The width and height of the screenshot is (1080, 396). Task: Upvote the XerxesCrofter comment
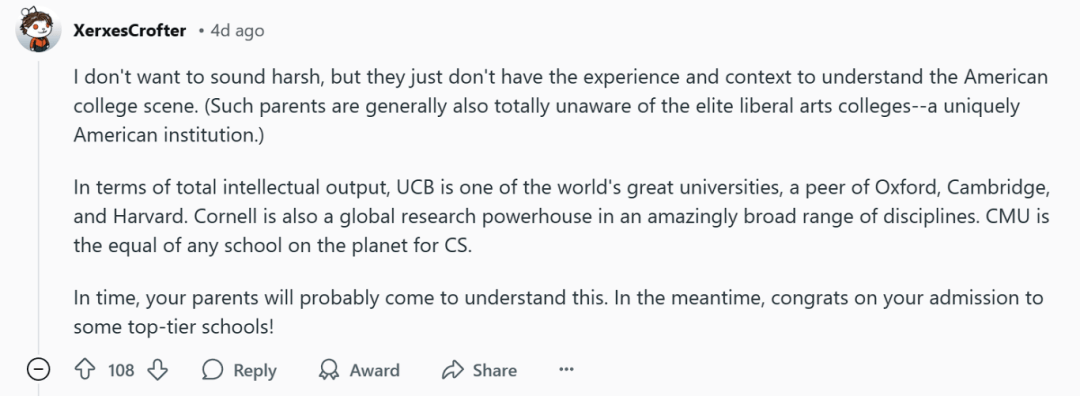click(x=84, y=371)
